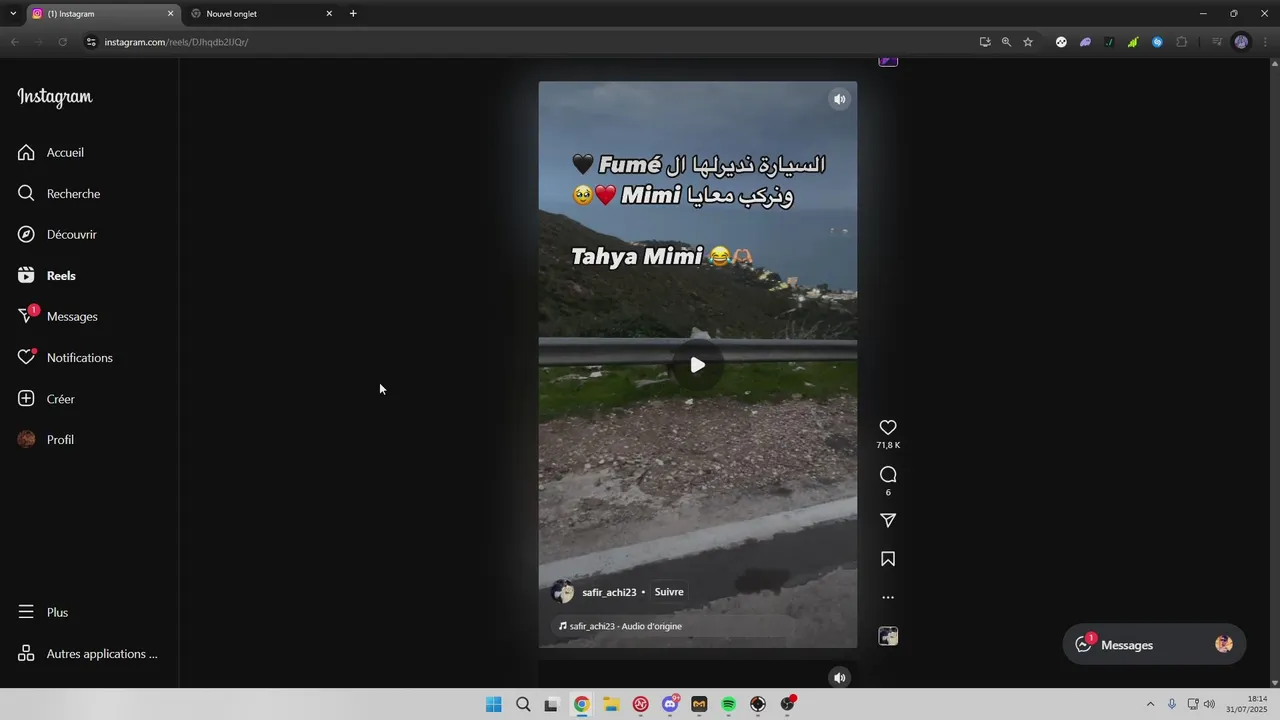This screenshot has width=1280, height=720.
Task: Open Chrome three-dot menu
Action: (x=1266, y=42)
